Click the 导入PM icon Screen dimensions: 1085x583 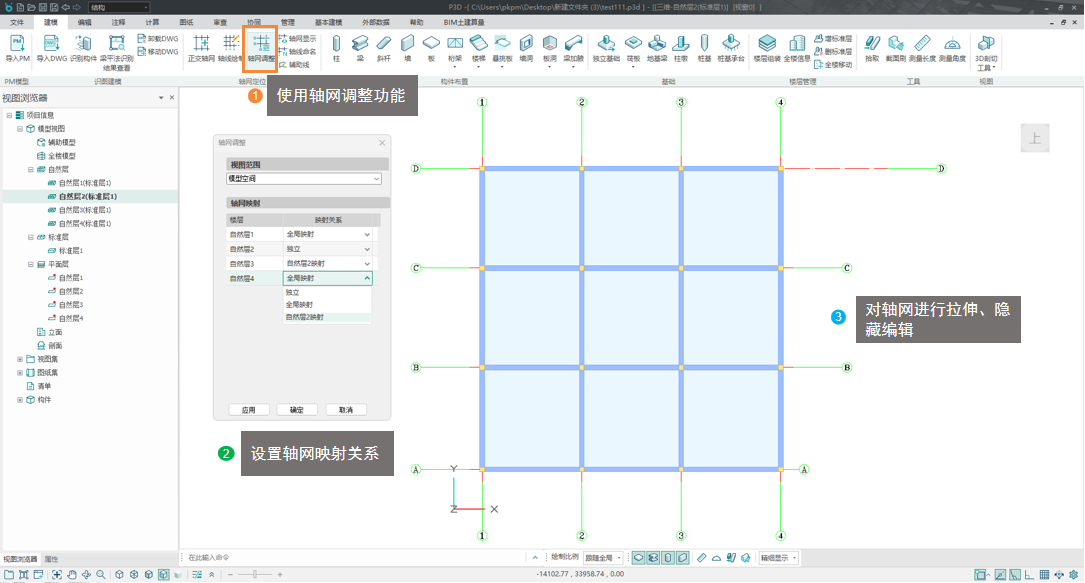(x=17, y=48)
